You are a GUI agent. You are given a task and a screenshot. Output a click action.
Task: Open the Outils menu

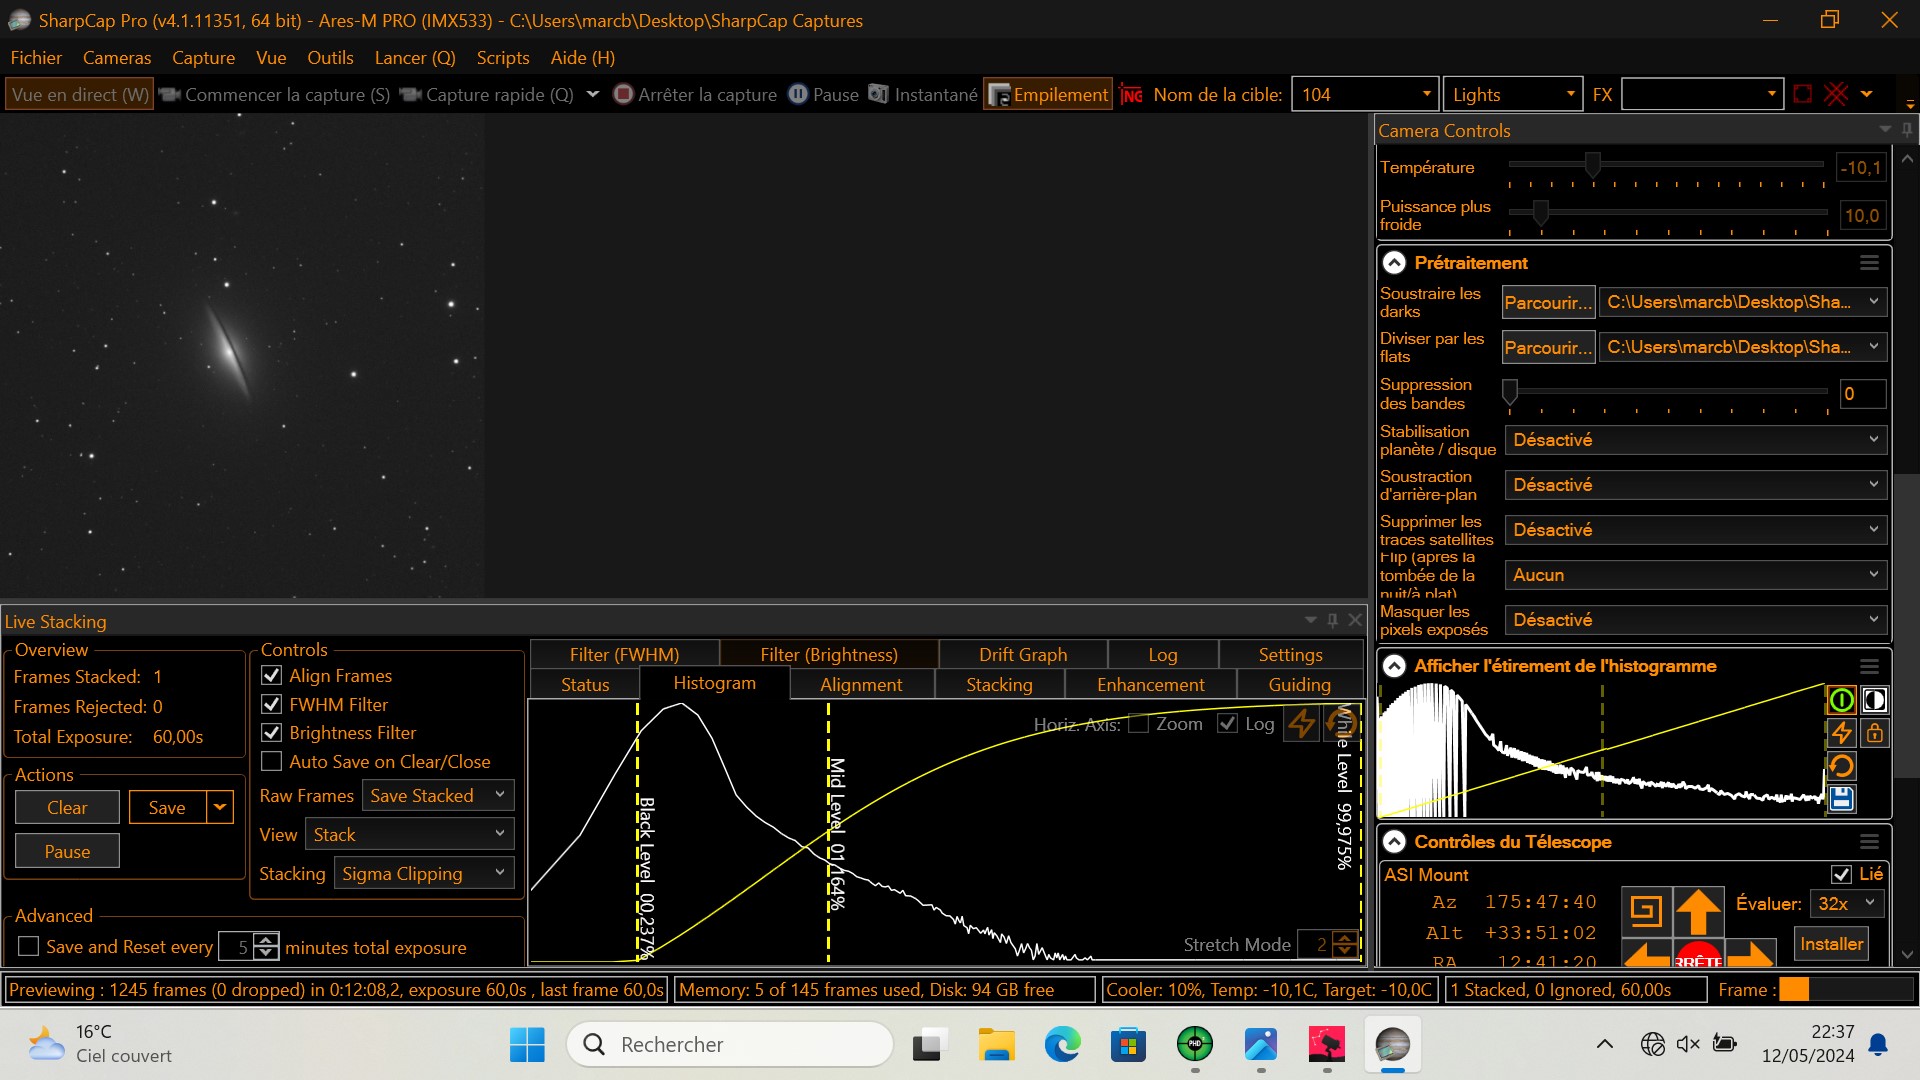coord(330,58)
